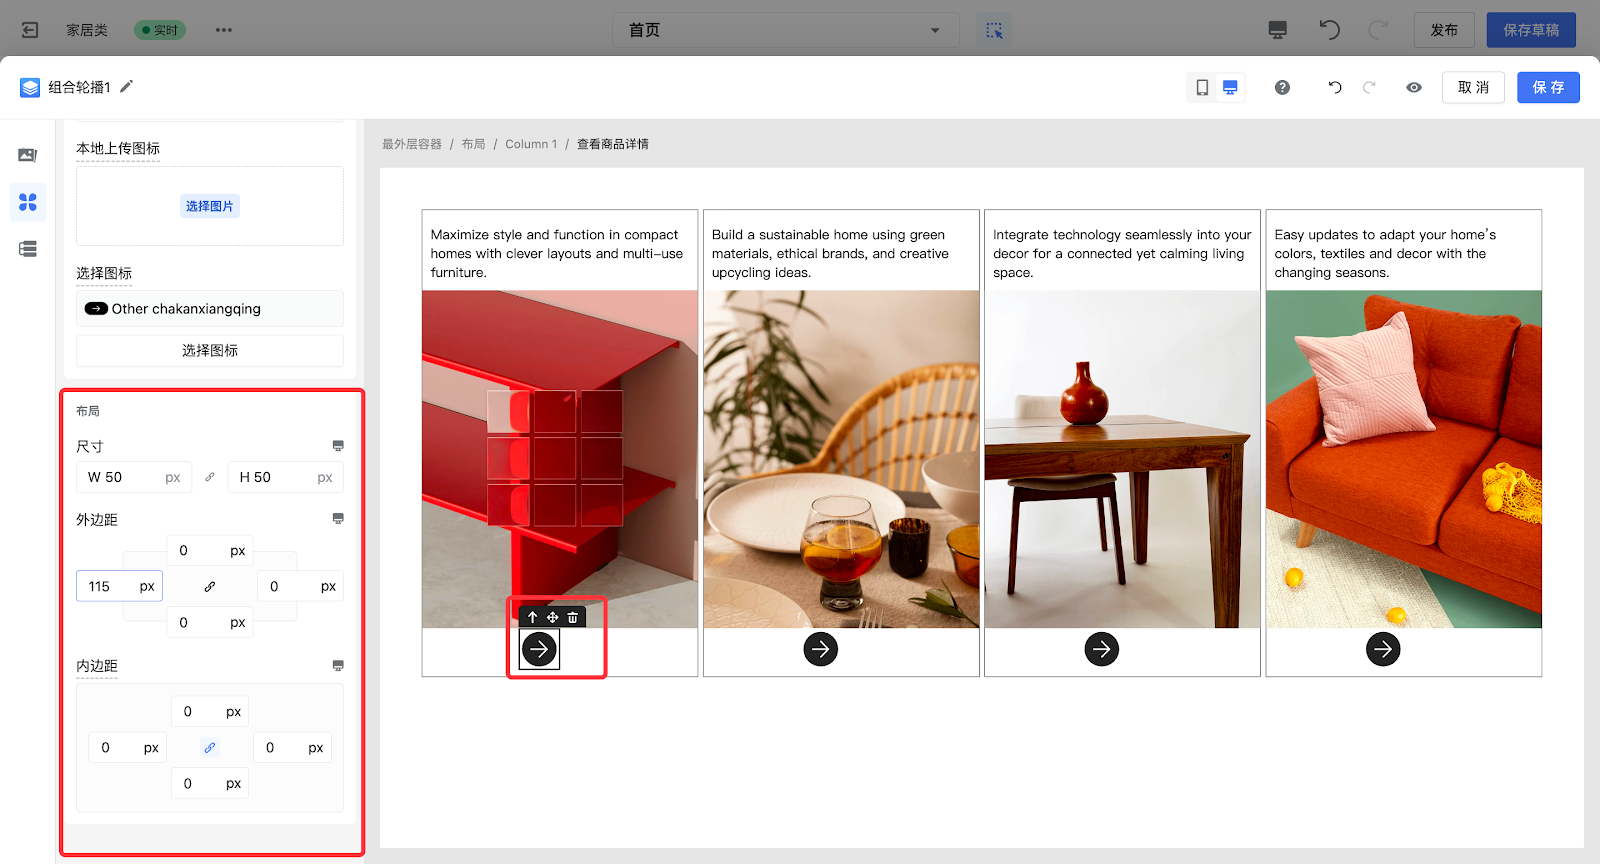Toggle linked margin values in 外边距
The height and width of the screenshot is (864, 1600).
[x=210, y=587]
